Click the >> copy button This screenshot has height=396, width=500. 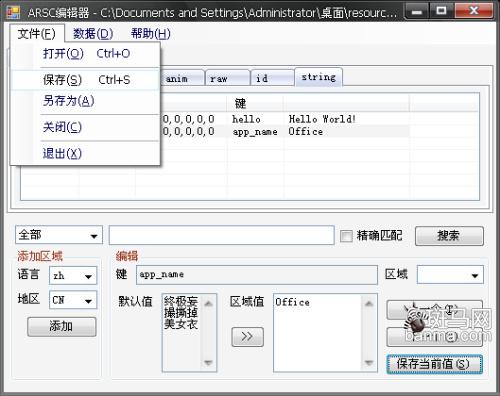[247, 337]
